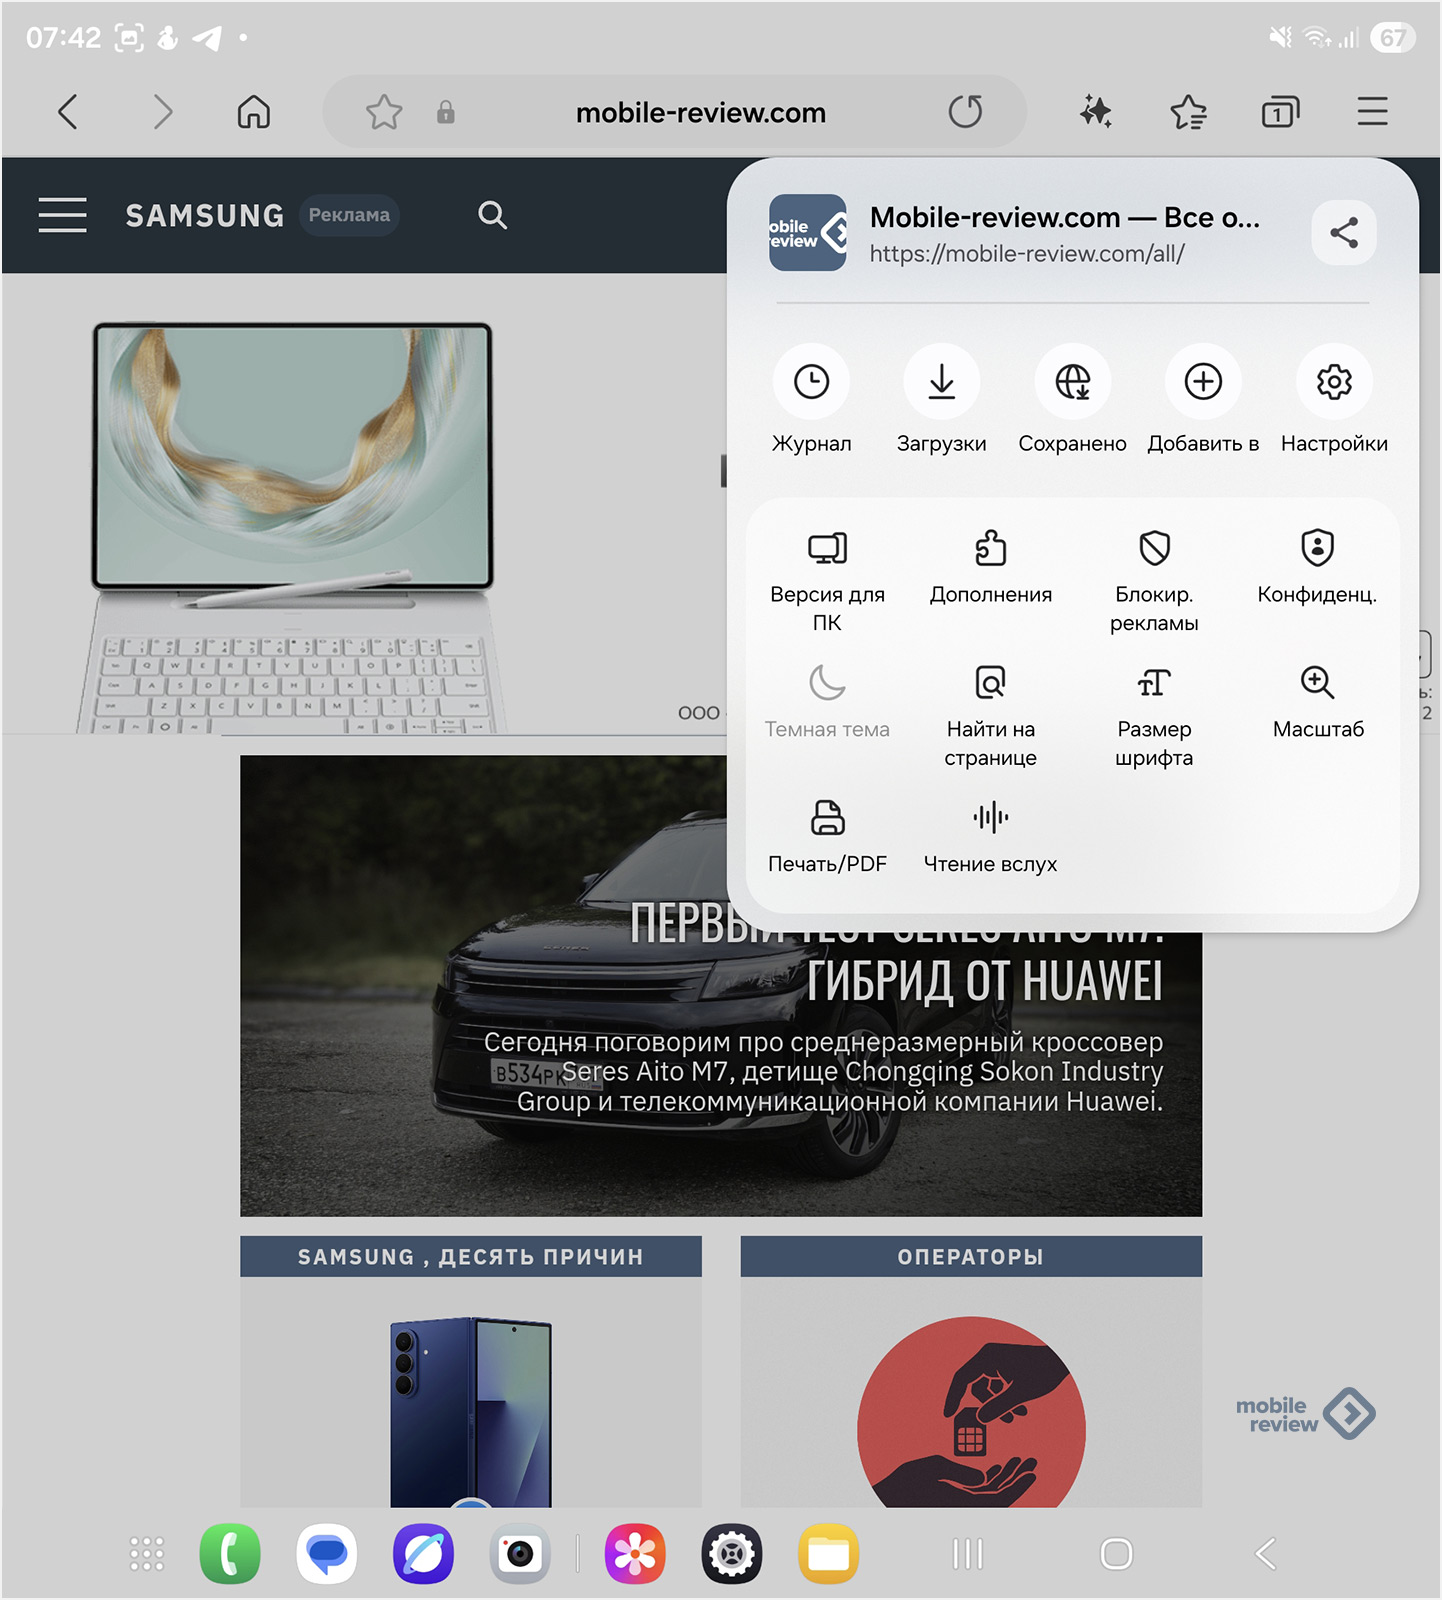Screen dimensions: 1442x1600
Task: Go back with browser back arrow
Action: click(x=68, y=112)
